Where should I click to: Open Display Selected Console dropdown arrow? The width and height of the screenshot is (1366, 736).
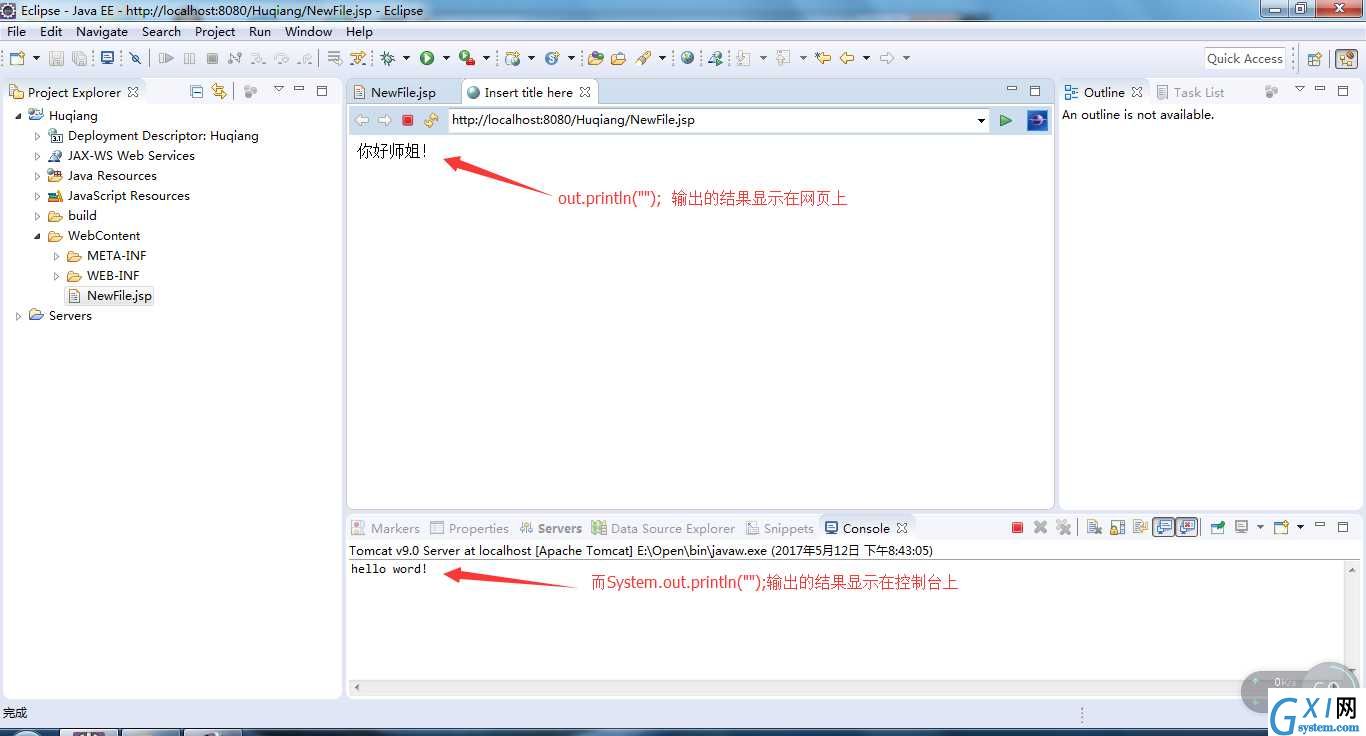pyautogui.click(x=1260, y=527)
